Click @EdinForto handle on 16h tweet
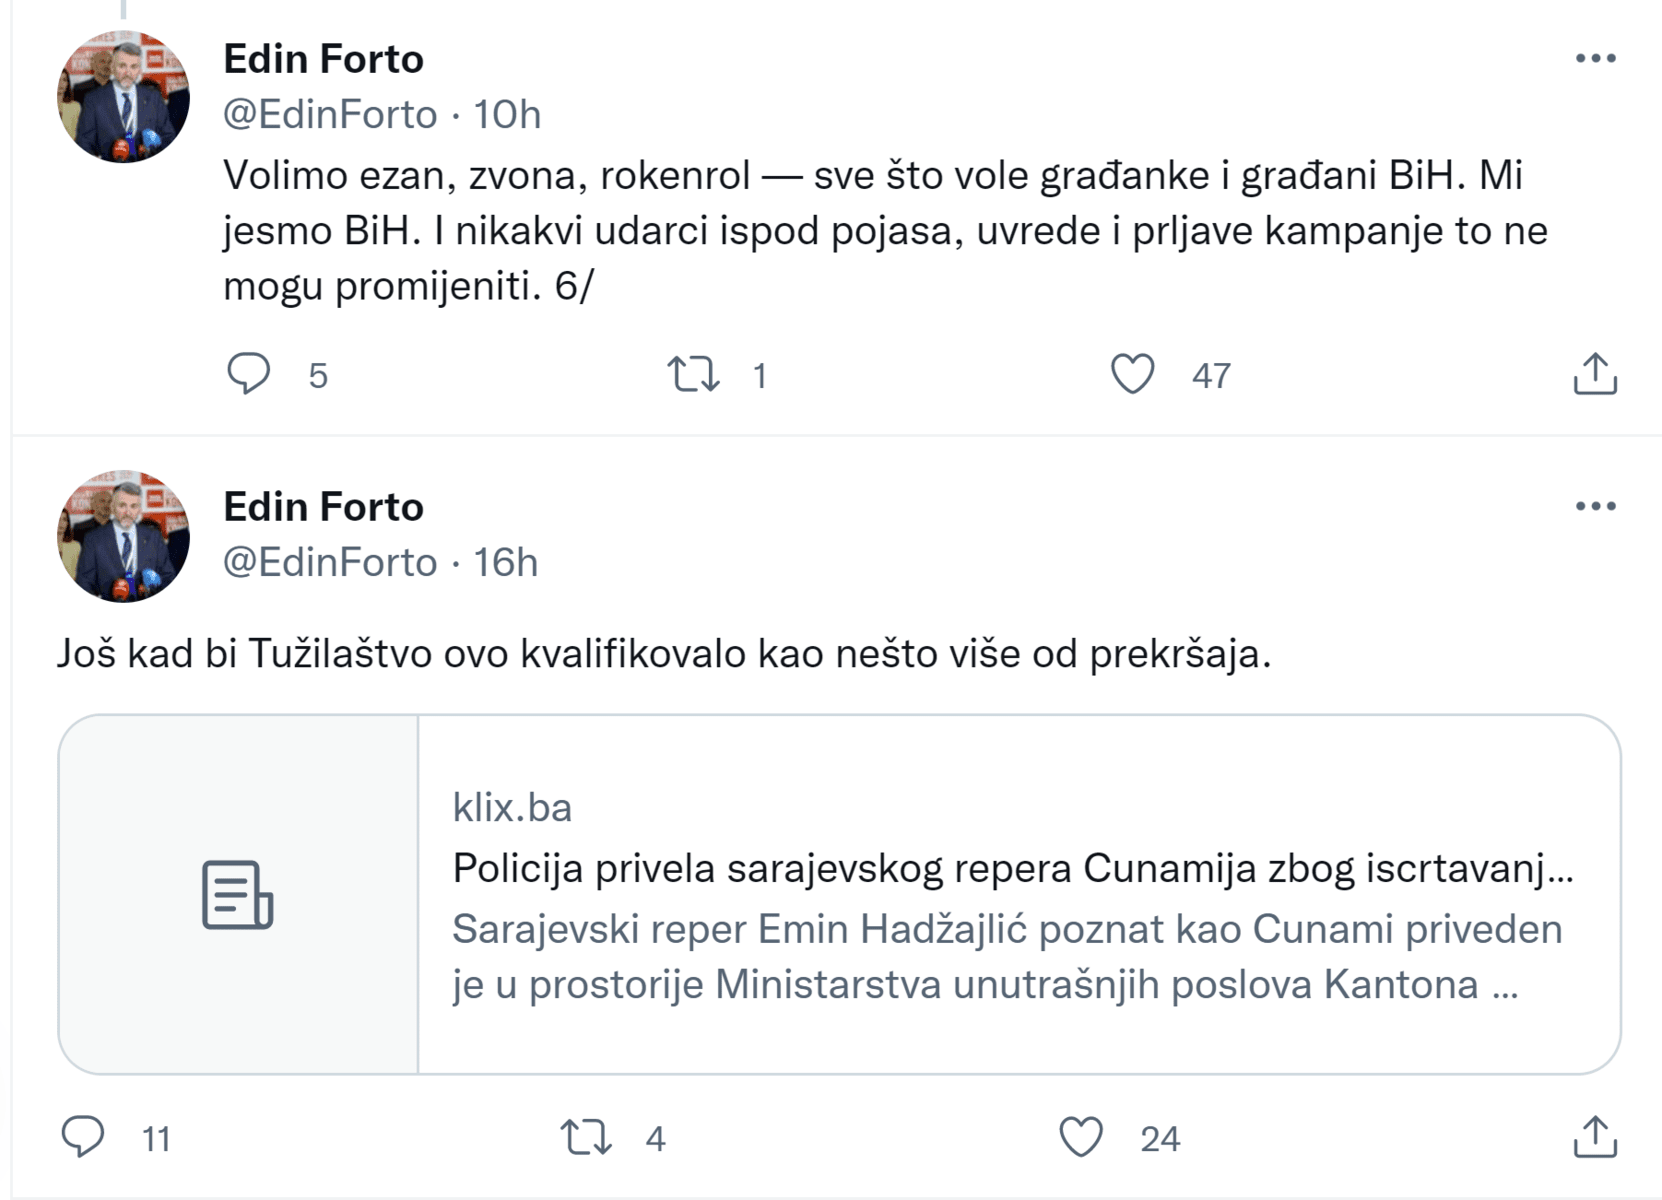The image size is (1662, 1200). (x=330, y=562)
